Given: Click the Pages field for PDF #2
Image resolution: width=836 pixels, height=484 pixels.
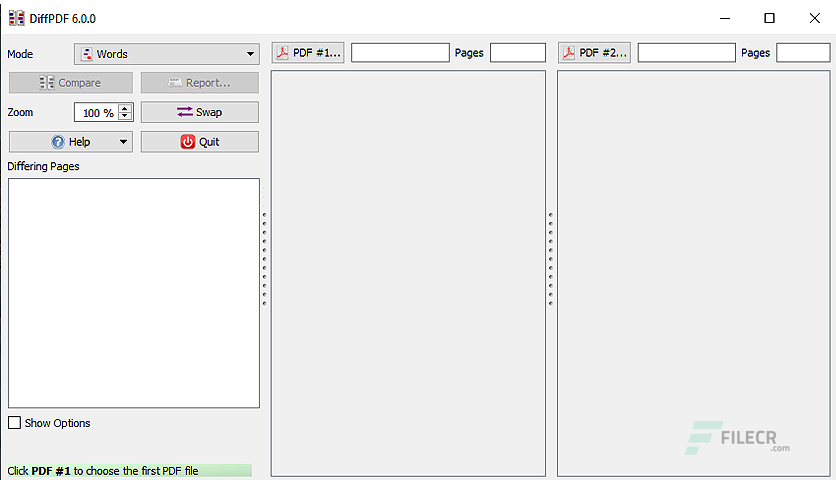Looking at the screenshot, I should 803,53.
